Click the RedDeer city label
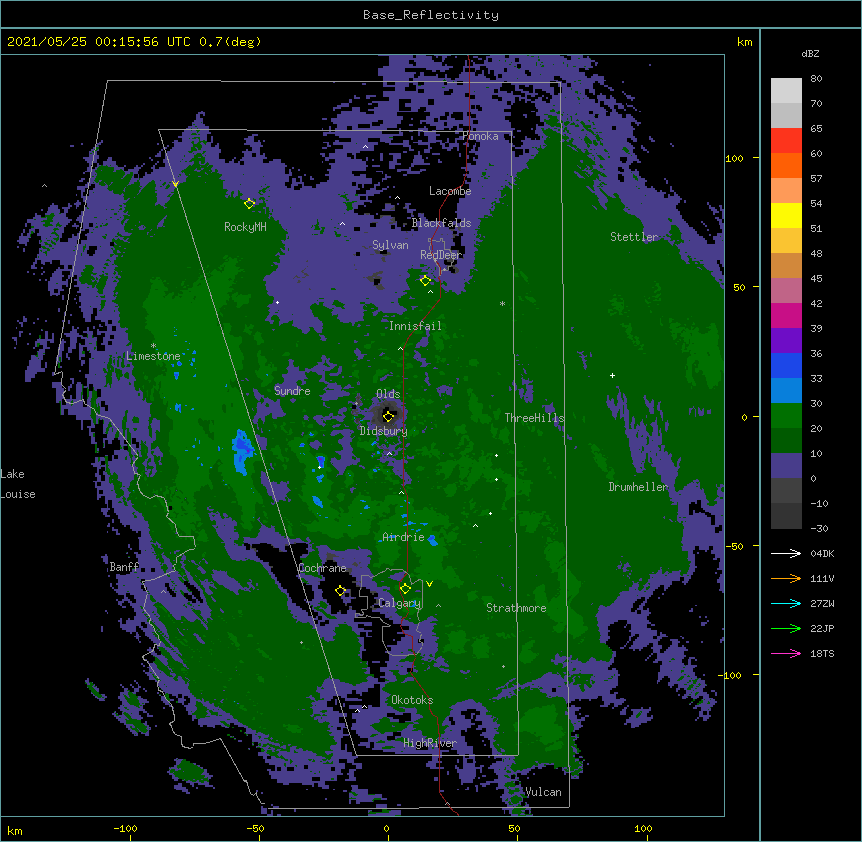Viewport: 862px width, 842px height. tap(441, 255)
